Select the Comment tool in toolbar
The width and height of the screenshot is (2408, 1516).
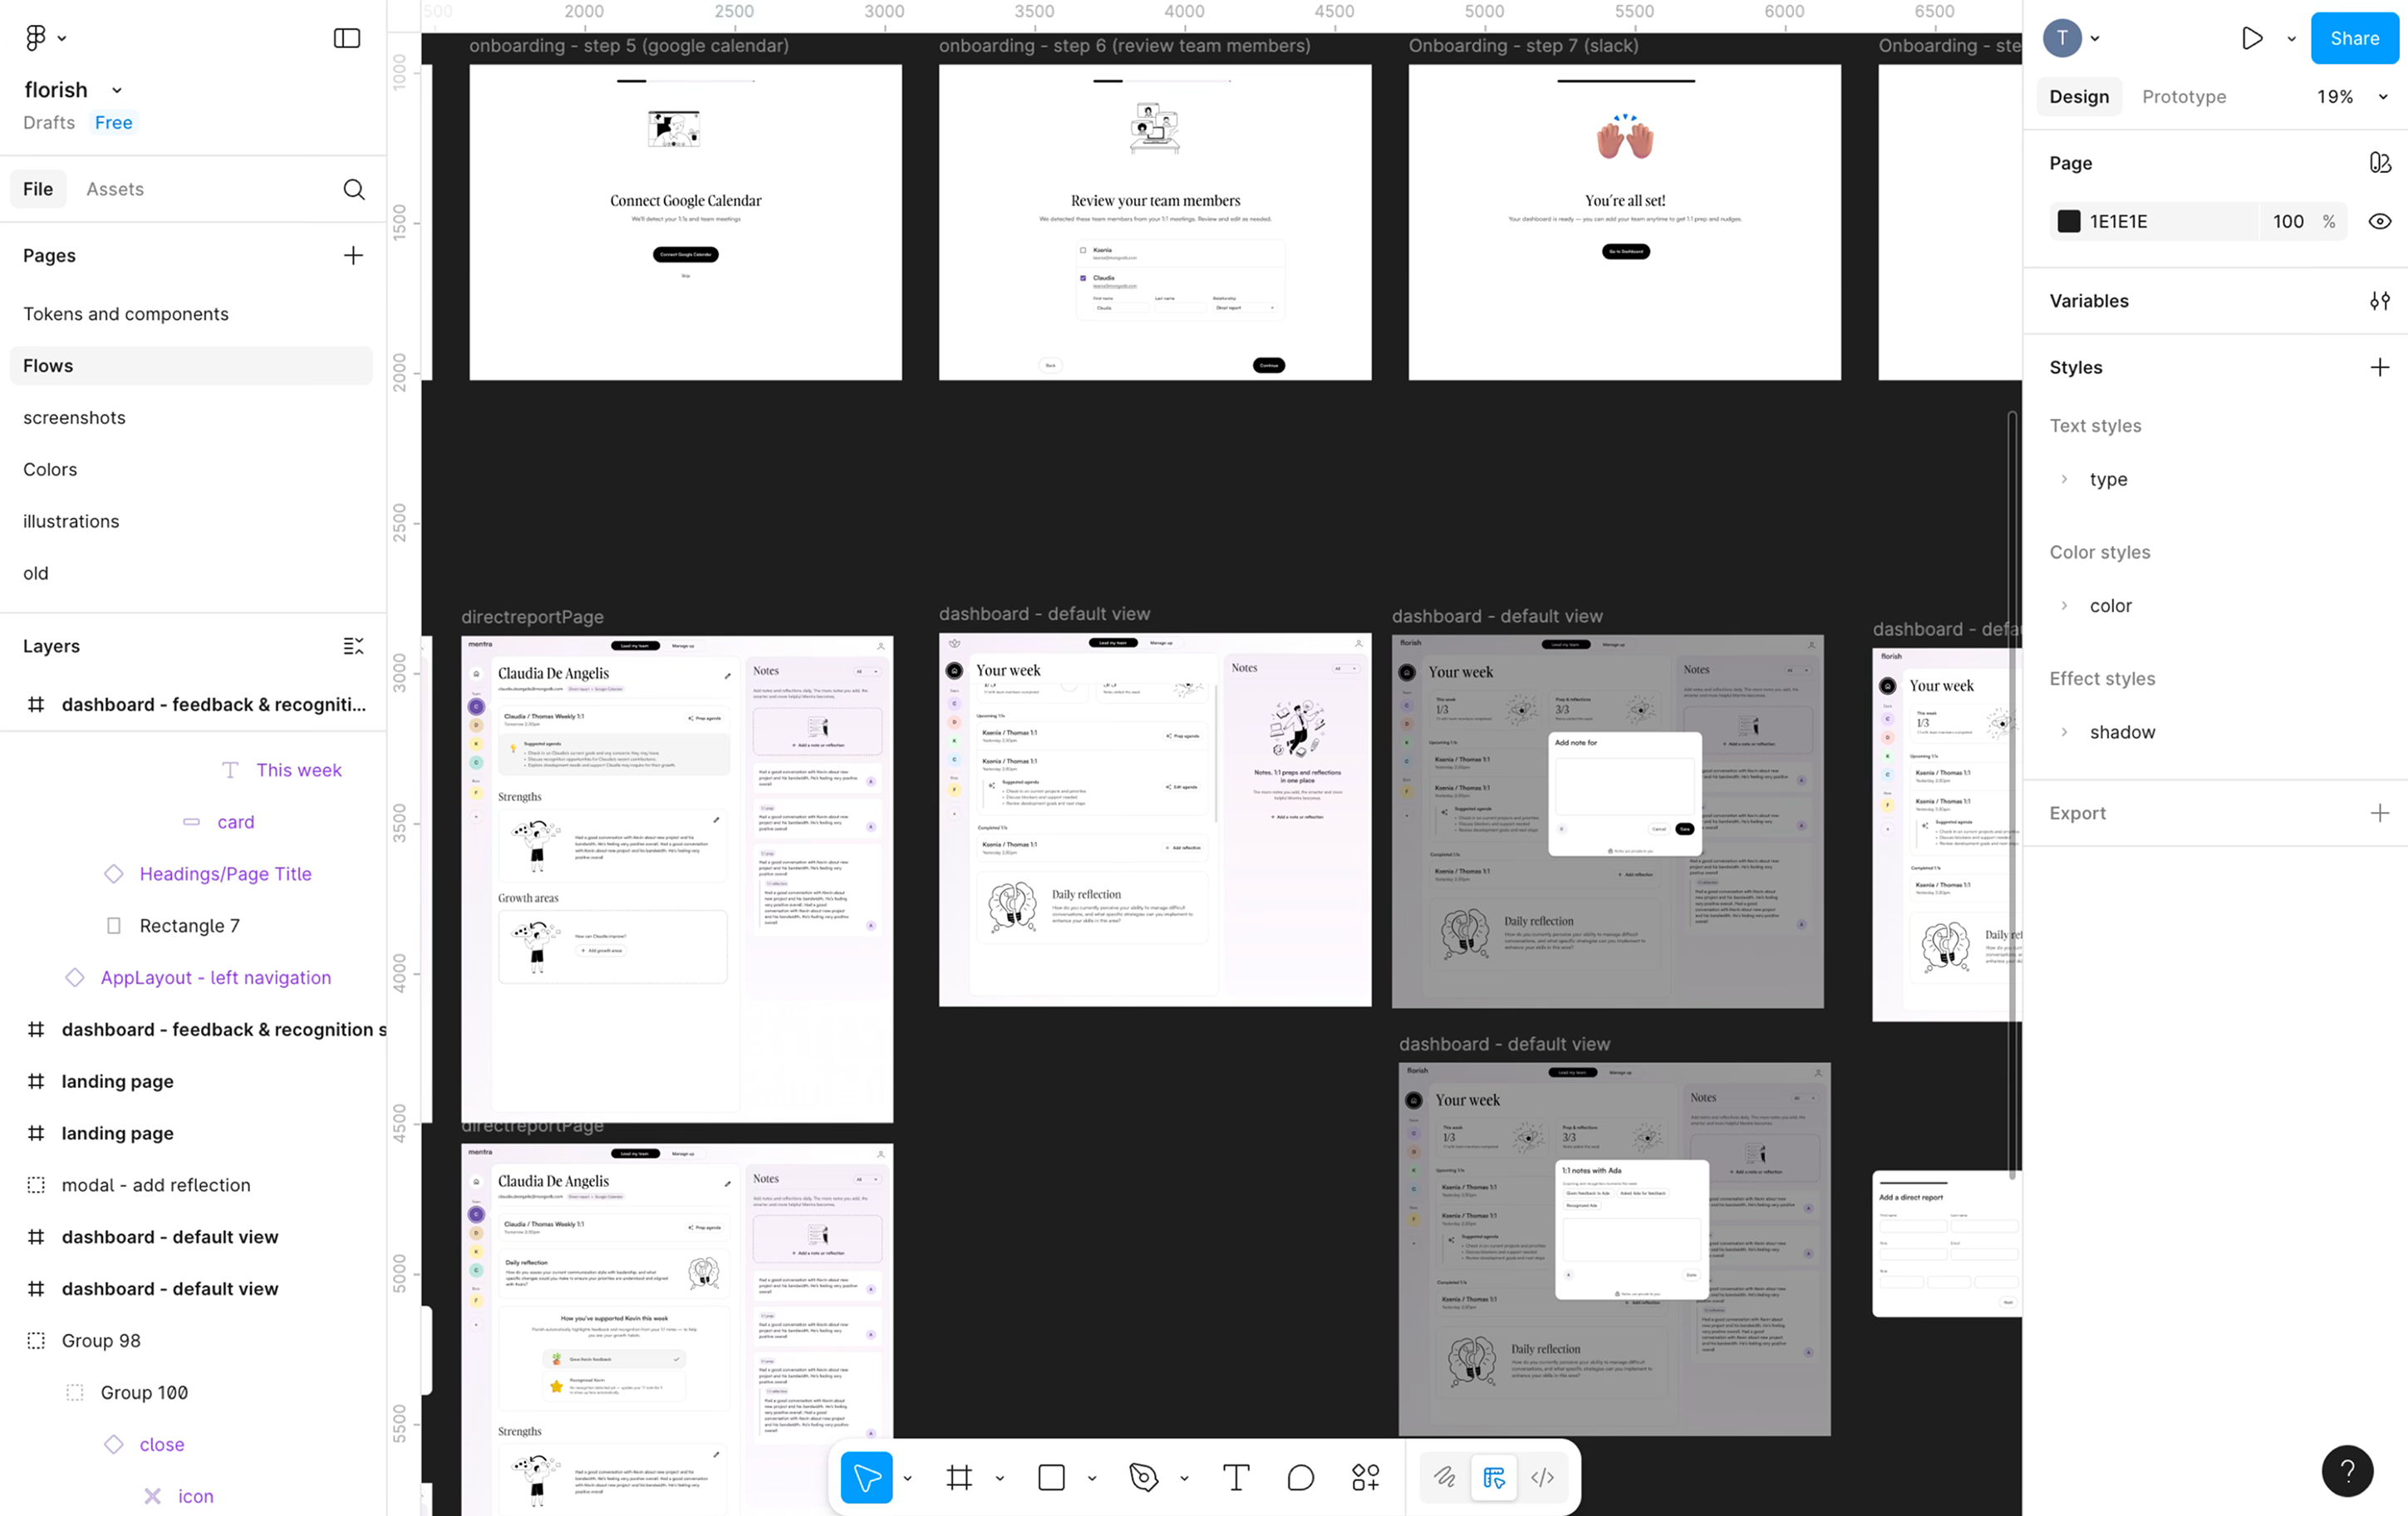[x=1300, y=1477]
